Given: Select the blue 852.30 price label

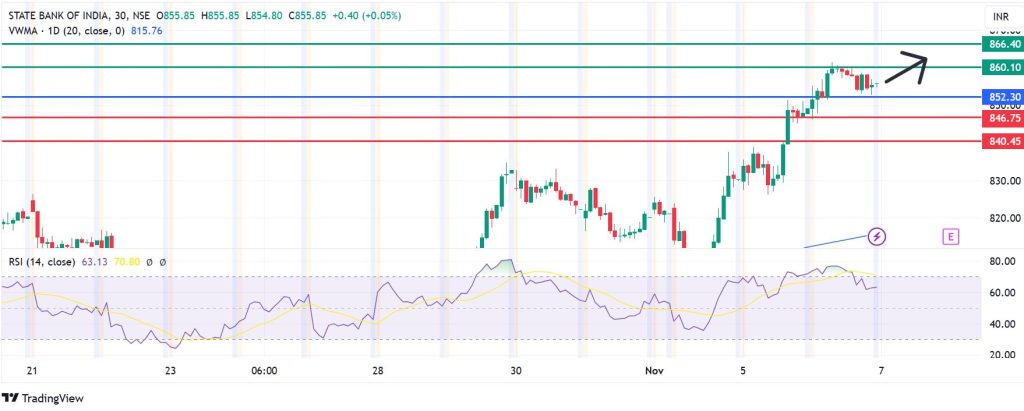Looking at the screenshot, I should coord(1002,97).
